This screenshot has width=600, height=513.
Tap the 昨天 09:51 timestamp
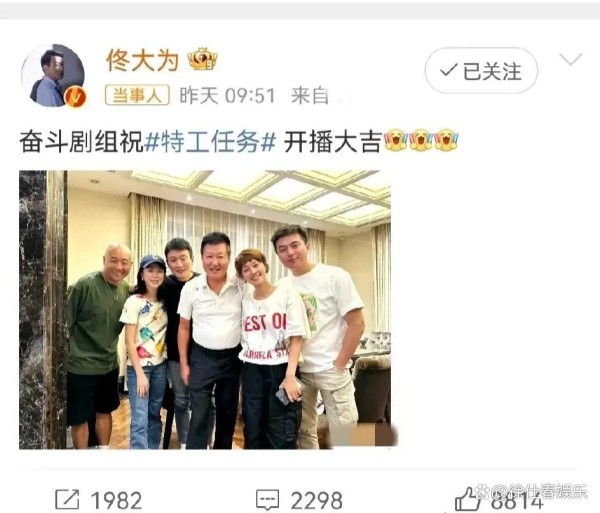pos(227,96)
